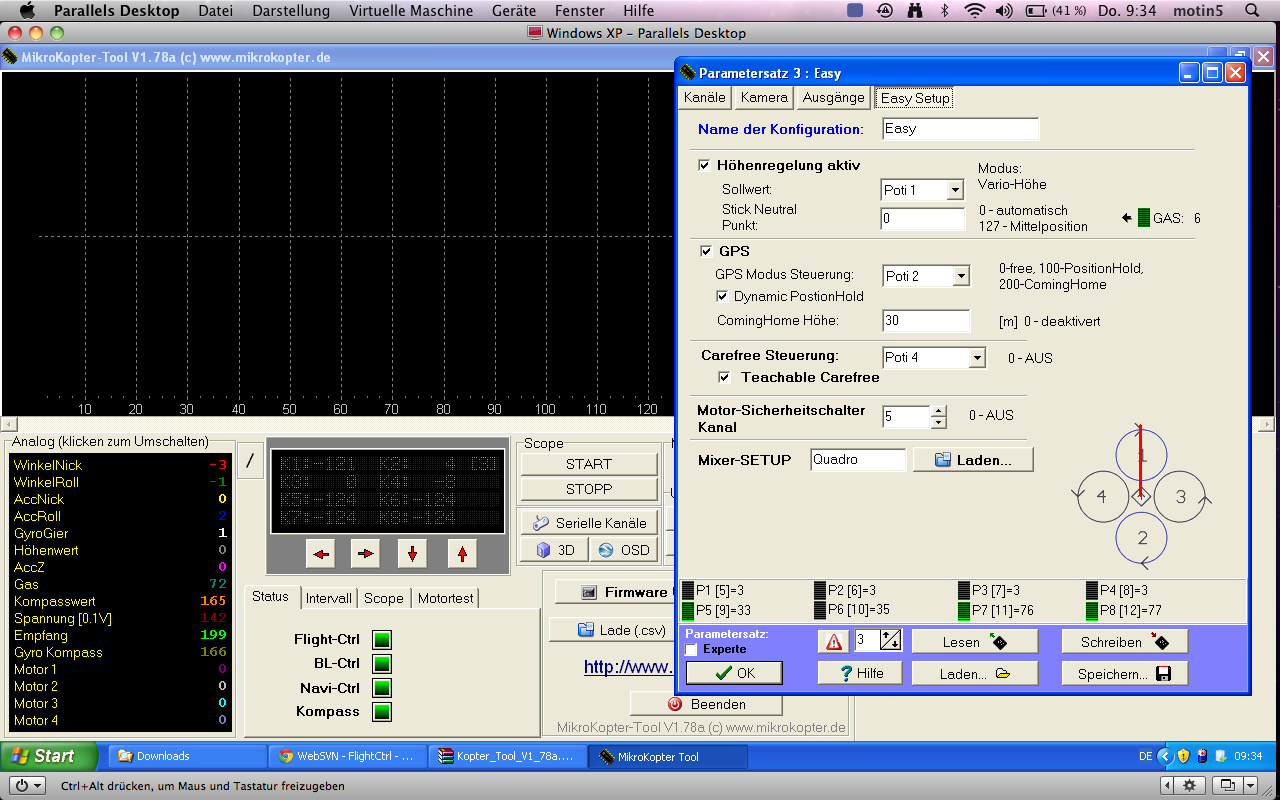Click Lesen to read settings from kopter
Viewport: 1280px width, 800px height.
pos(975,641)
